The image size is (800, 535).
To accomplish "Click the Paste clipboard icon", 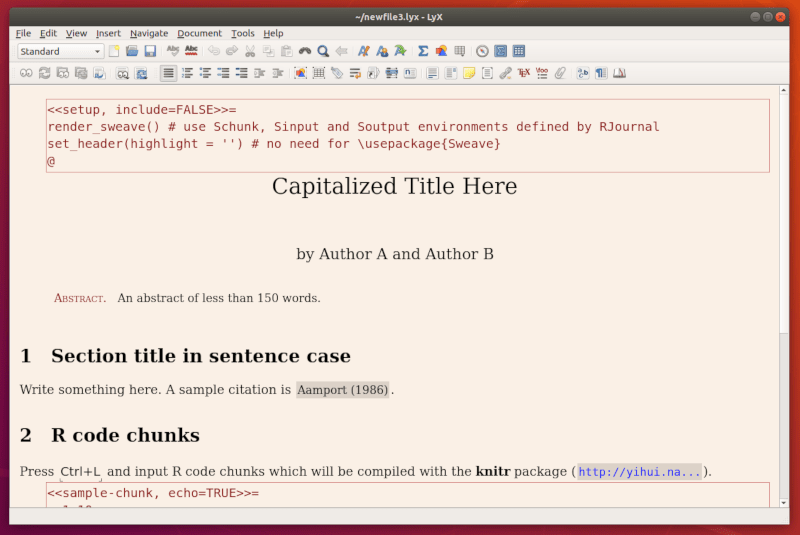I will point(287,51).
